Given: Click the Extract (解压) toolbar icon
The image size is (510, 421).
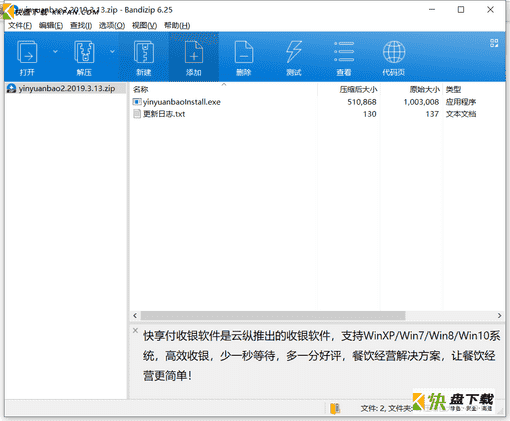Looking at the screenshot, I should 84,57.
